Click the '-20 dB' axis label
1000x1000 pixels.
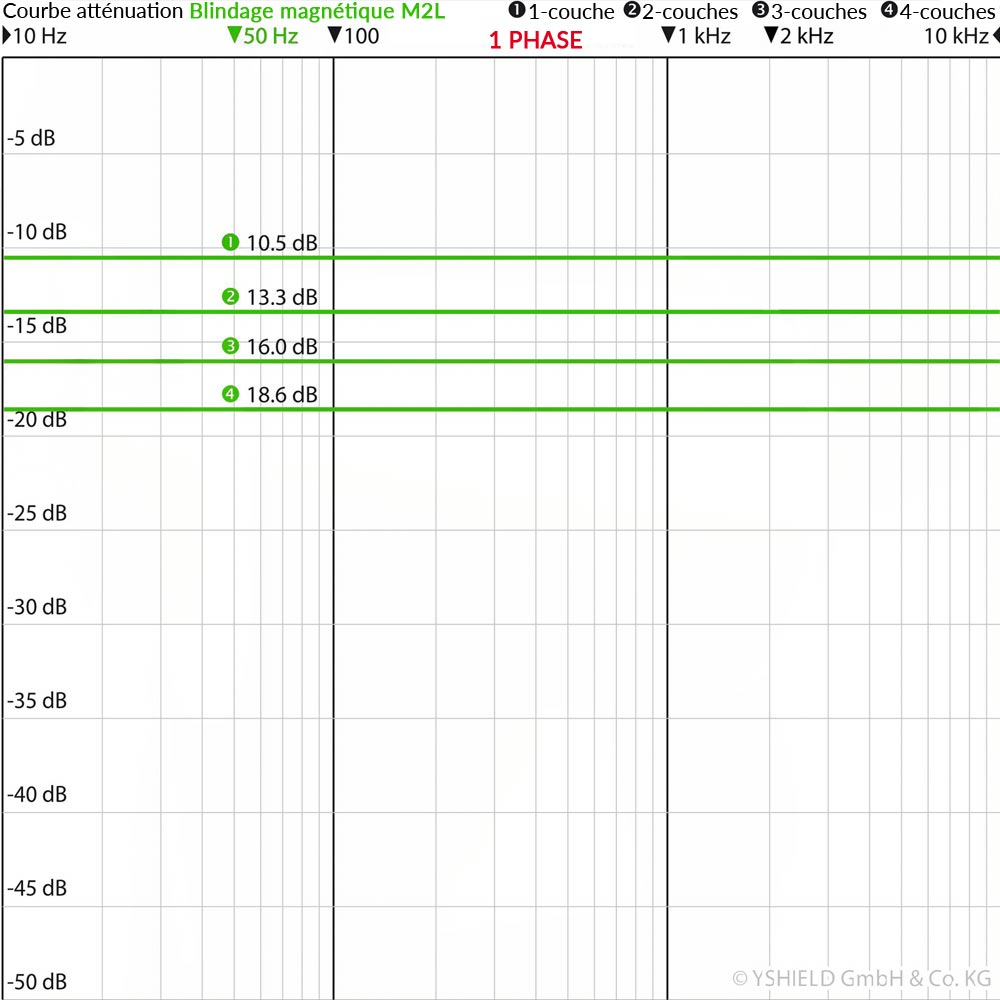pyautogui.click(x=37, y=420)
